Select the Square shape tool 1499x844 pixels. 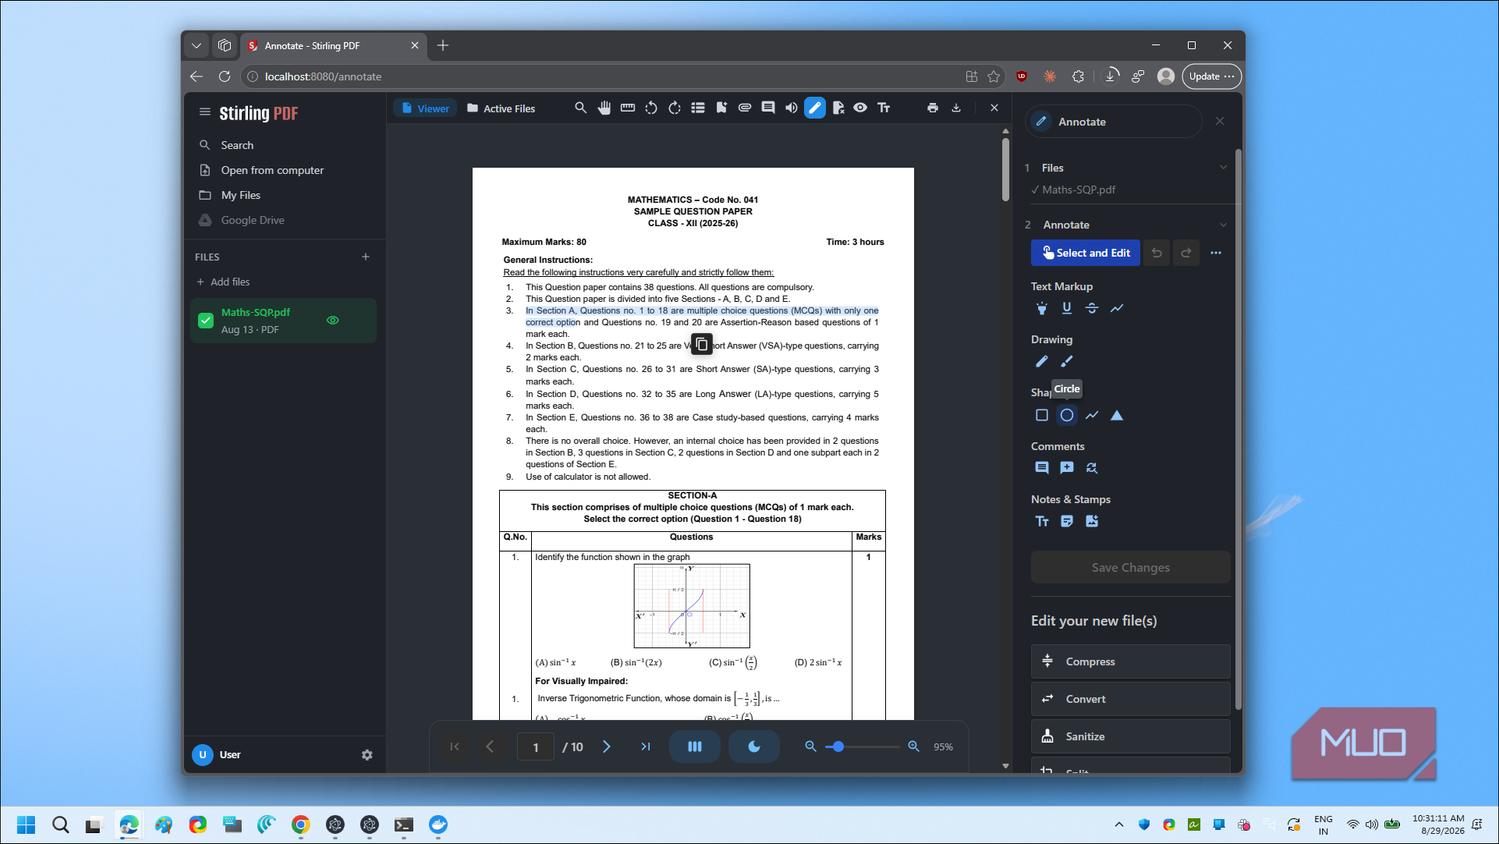pyautogui.click(x=1042, y=415)
